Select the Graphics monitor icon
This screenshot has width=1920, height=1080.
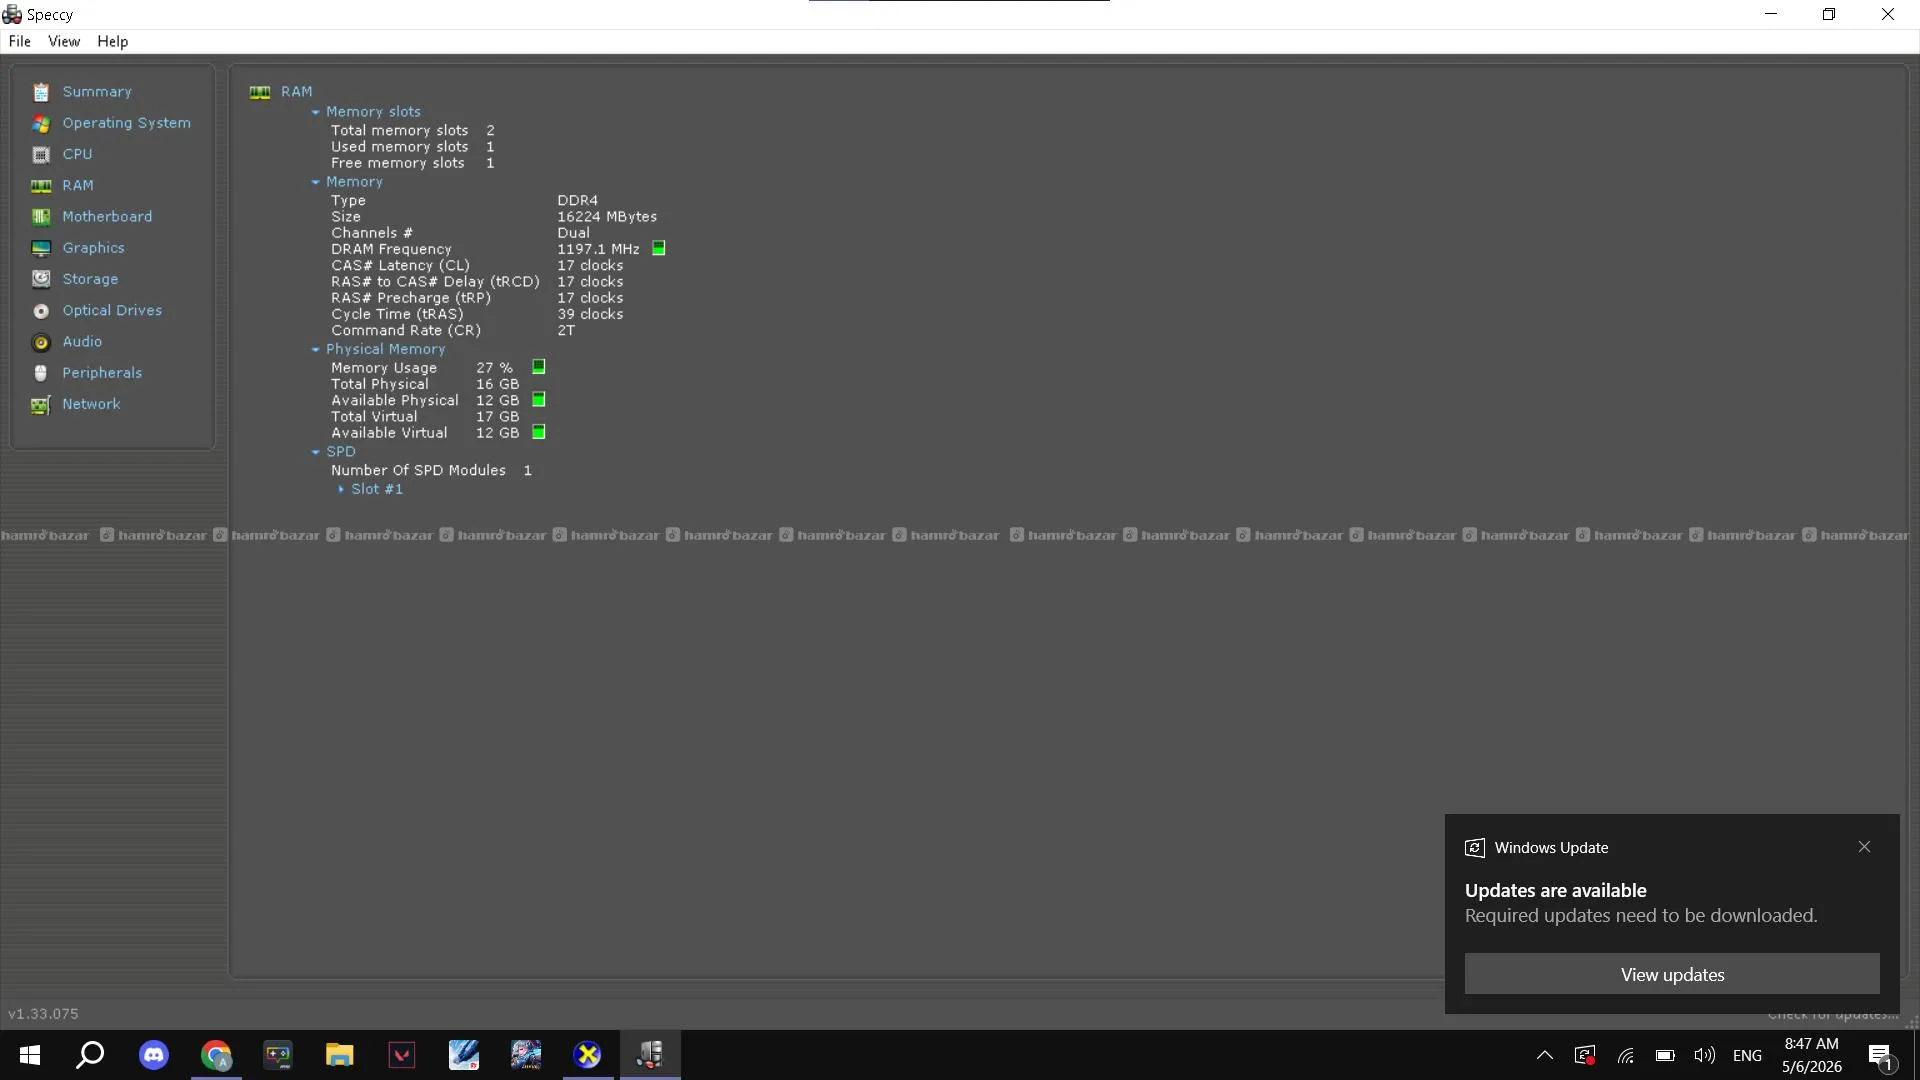point(41,248)
